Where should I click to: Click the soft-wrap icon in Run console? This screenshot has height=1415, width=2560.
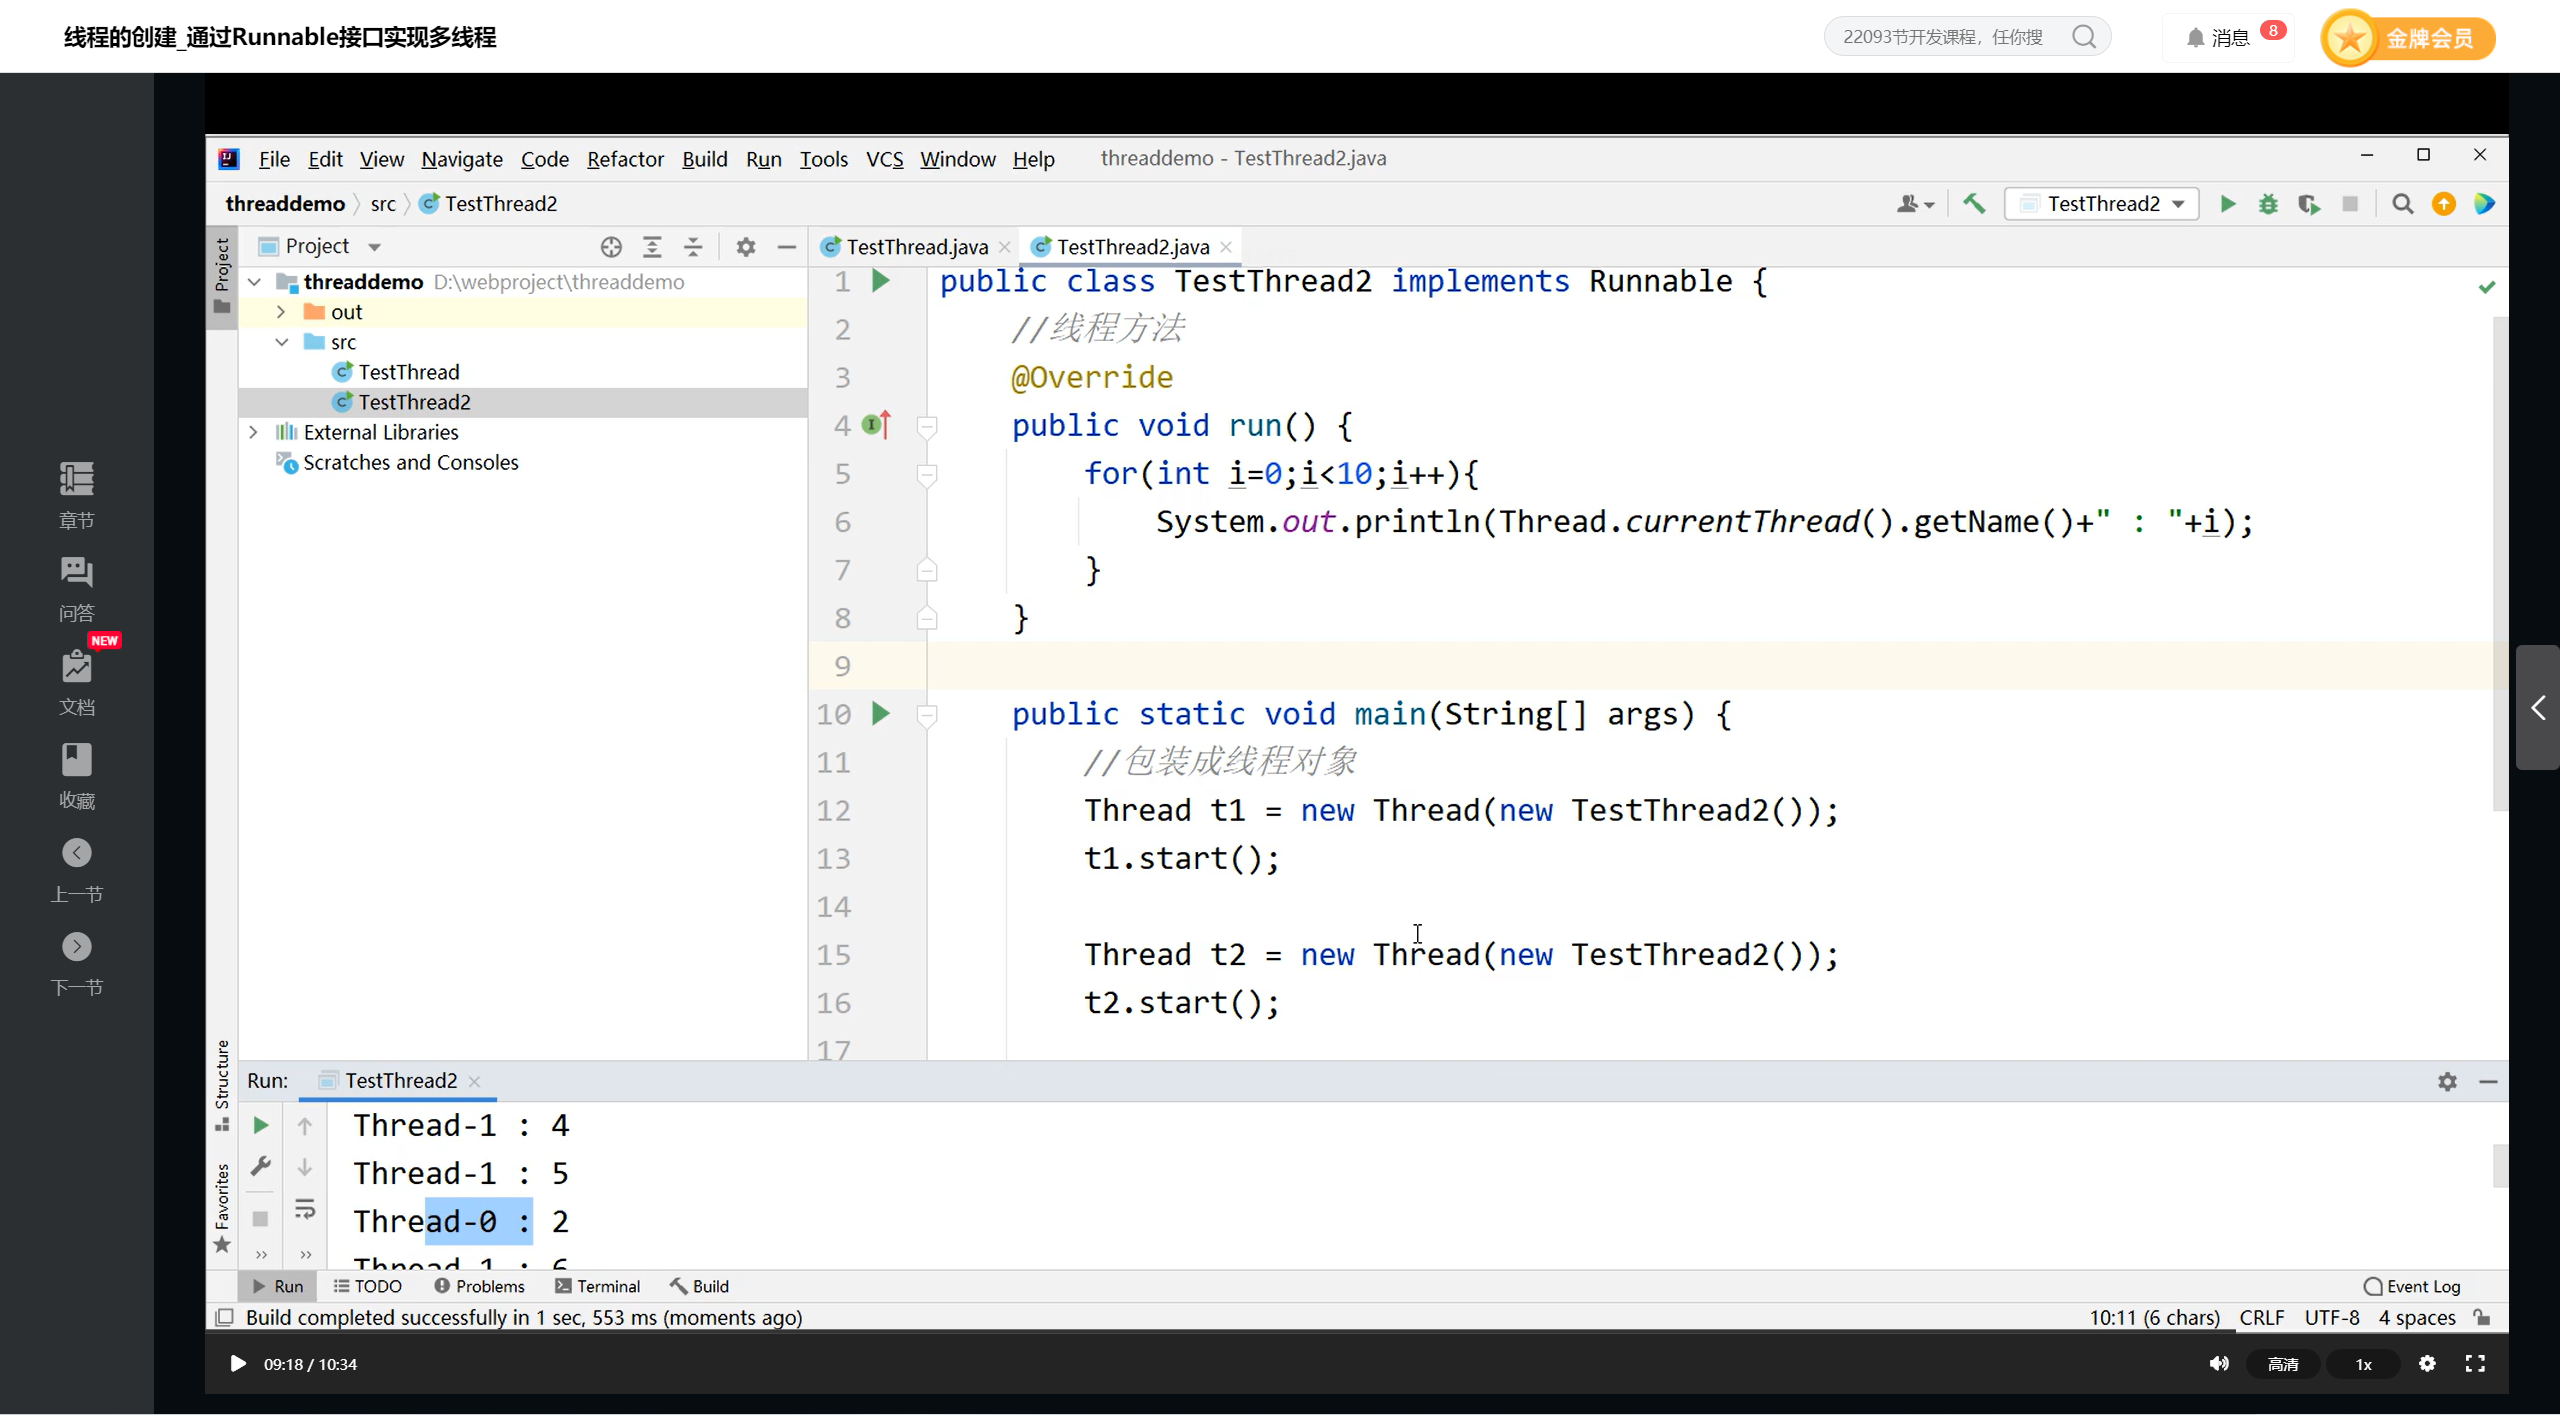(x=305, y=1209)
